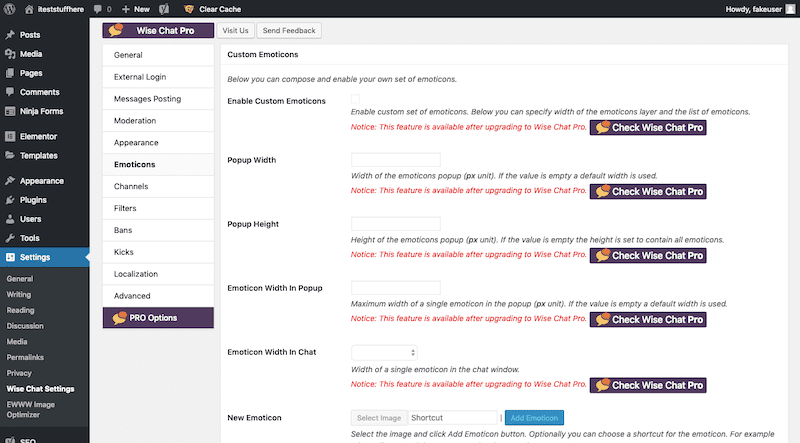Open the Media item in Settings submenu
Image resolution: width=800 pixels, height=443 pixels.
(x=17, y=342)
